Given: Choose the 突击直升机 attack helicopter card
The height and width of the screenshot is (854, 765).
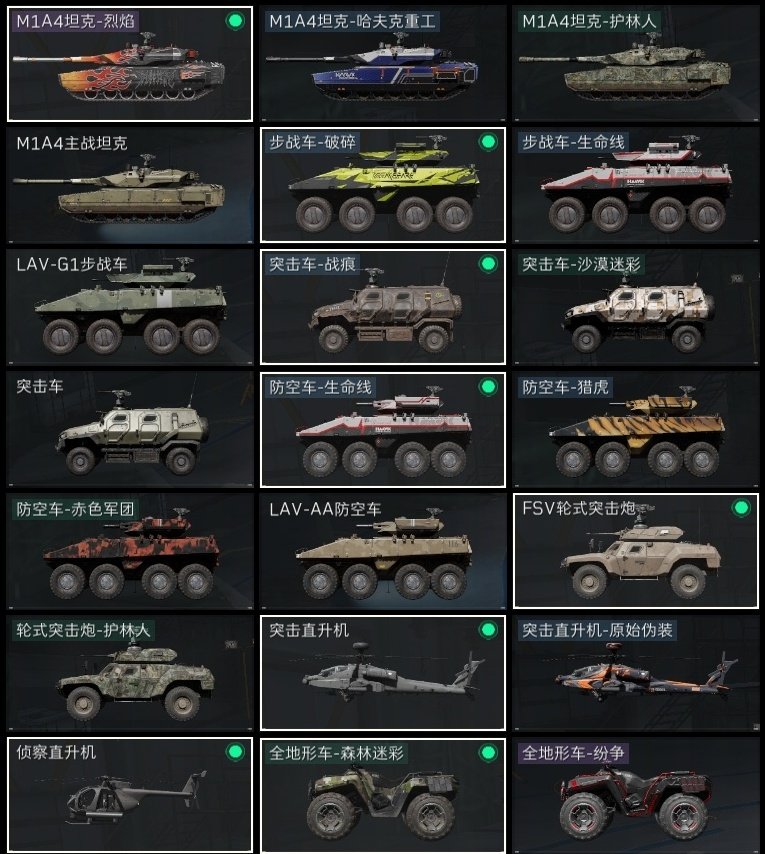Looking at the screenshot, I should pyautogui.click(x=383, y=673).
